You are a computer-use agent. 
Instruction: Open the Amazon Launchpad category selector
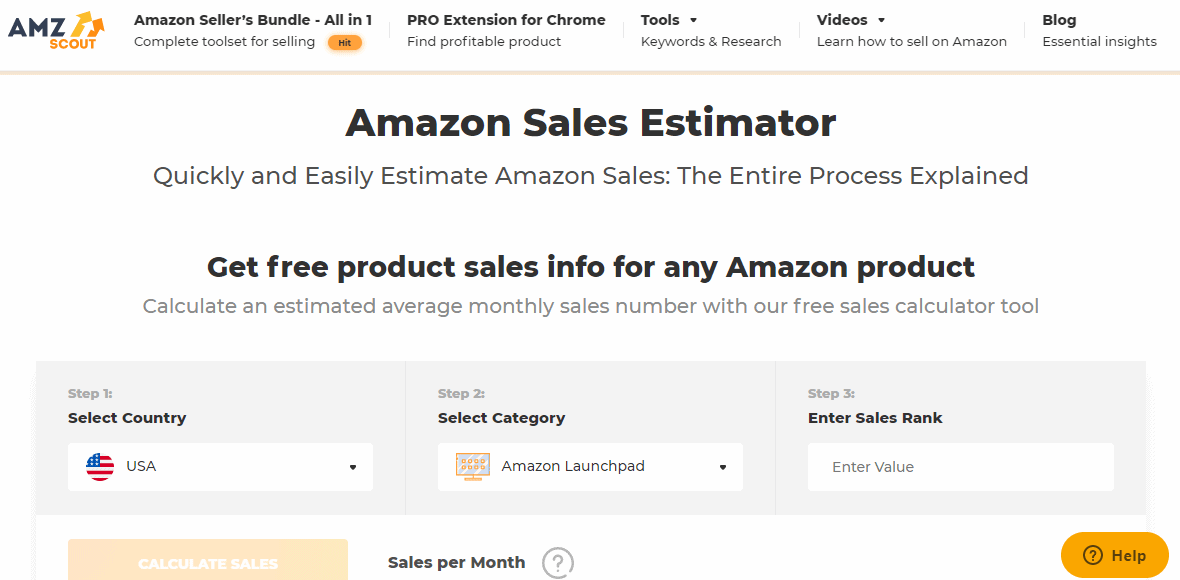pos(590,467)
